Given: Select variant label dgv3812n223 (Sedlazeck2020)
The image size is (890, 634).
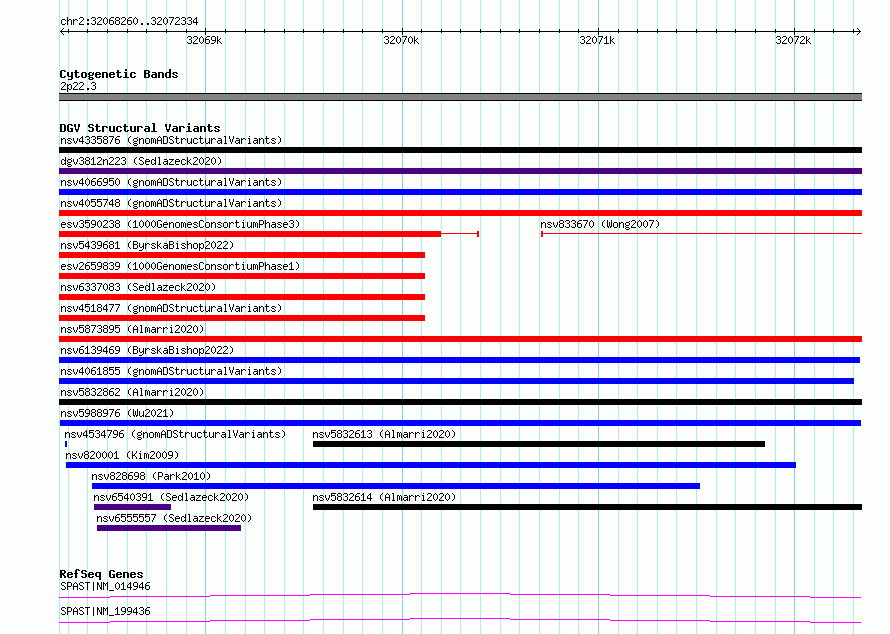Looking at the screenshot, I should tap(141, 161).
